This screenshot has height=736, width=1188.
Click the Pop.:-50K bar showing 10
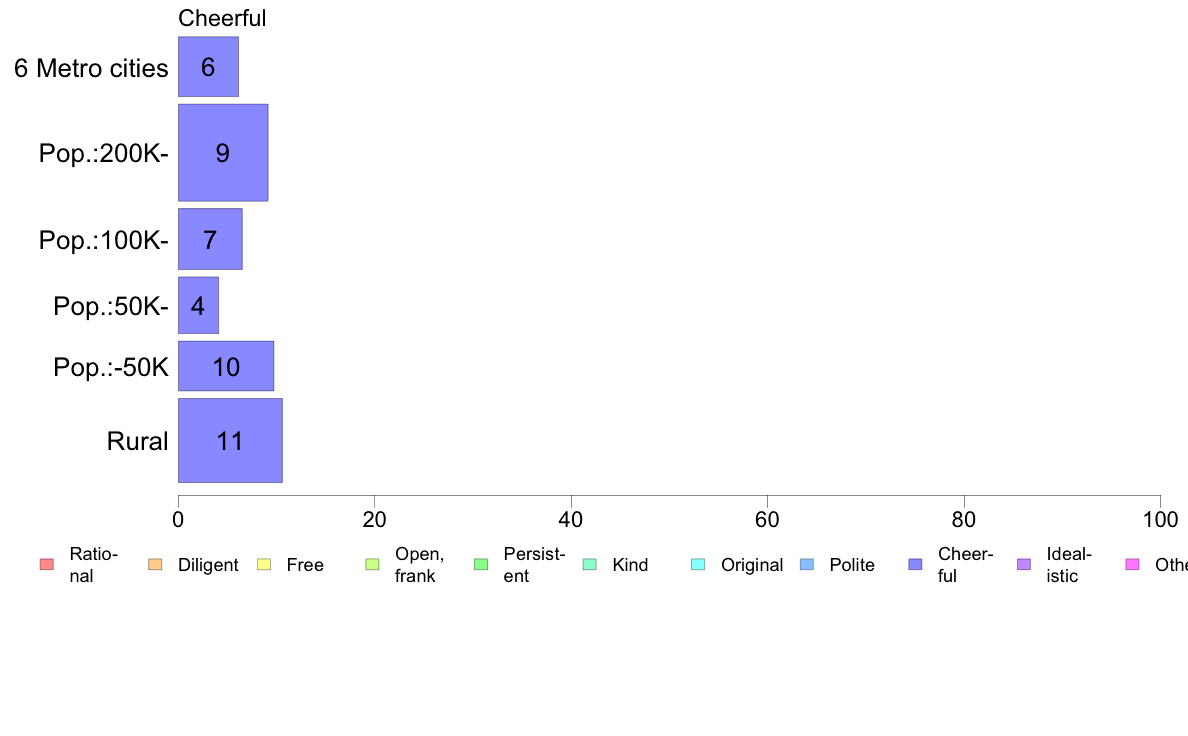point(226,366)
